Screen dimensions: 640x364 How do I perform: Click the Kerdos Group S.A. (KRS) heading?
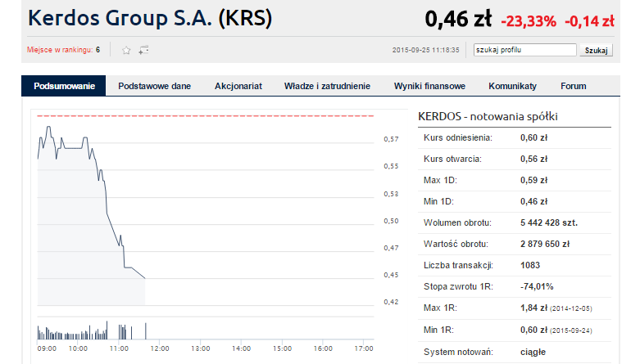point(150,18)
